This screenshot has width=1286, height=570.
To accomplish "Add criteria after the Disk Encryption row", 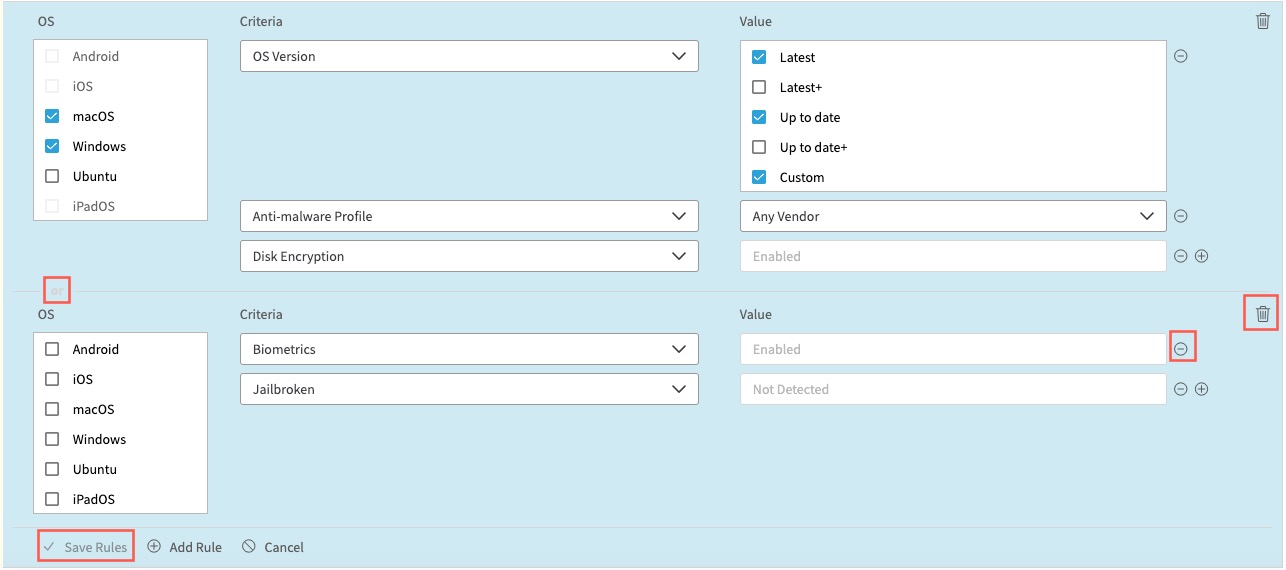I will tap(1202, 256).
